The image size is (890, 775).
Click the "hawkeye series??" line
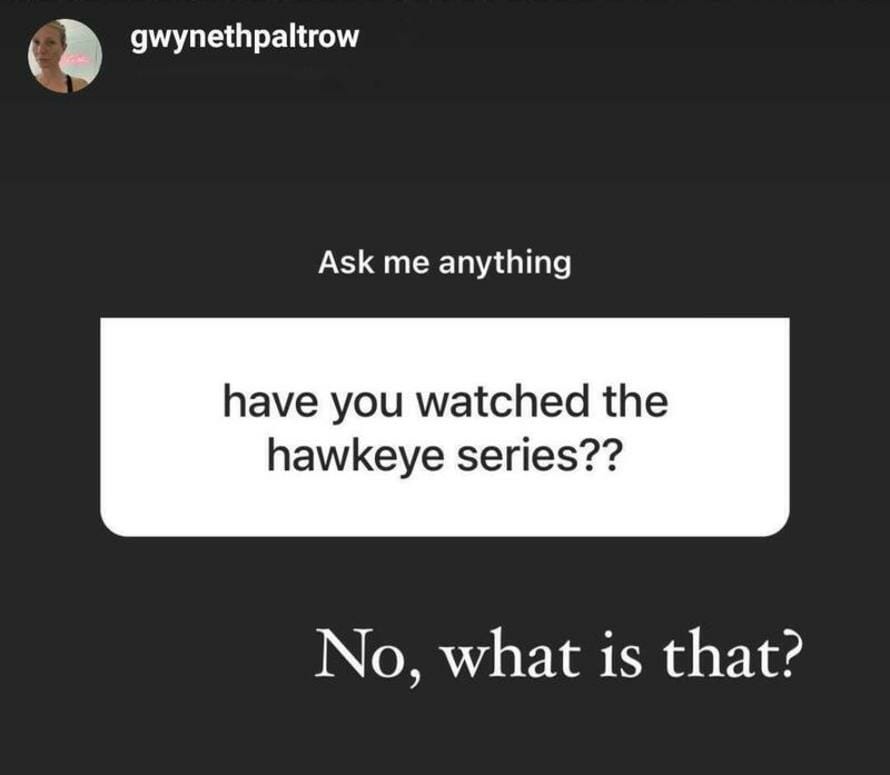tap(445, 456)
